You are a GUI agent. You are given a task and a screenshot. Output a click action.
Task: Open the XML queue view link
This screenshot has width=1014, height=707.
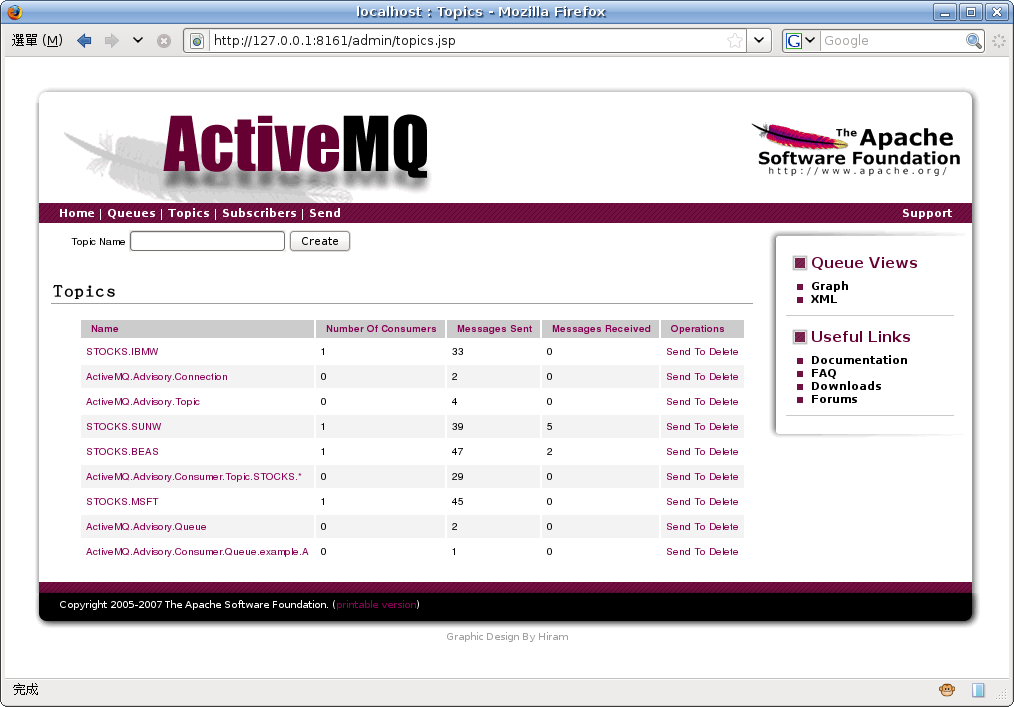824,299
